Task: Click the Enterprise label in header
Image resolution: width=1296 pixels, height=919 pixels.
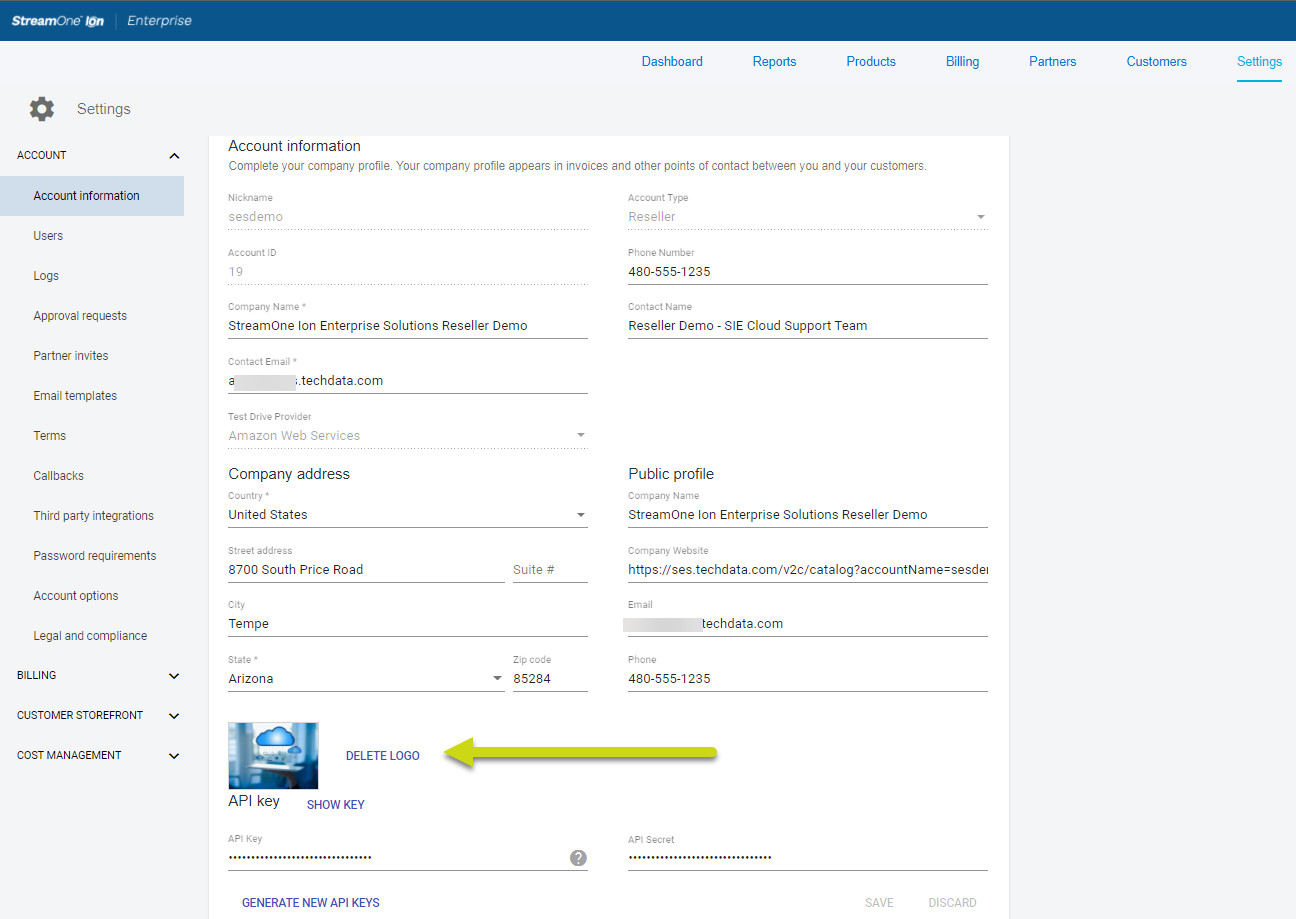Action: (159, 21)
